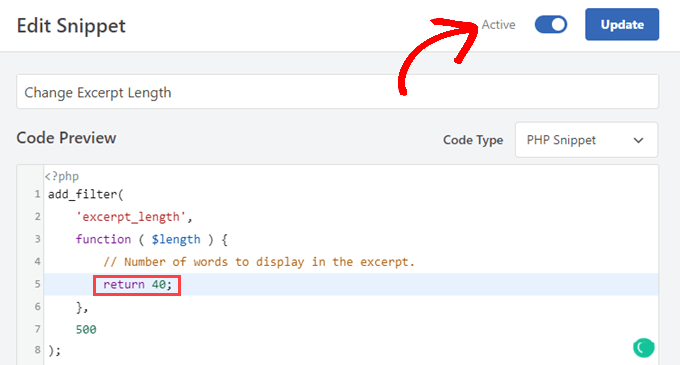Click the }, on line 6
Viewport: 680px width, 365px height.
pos(82,307)
